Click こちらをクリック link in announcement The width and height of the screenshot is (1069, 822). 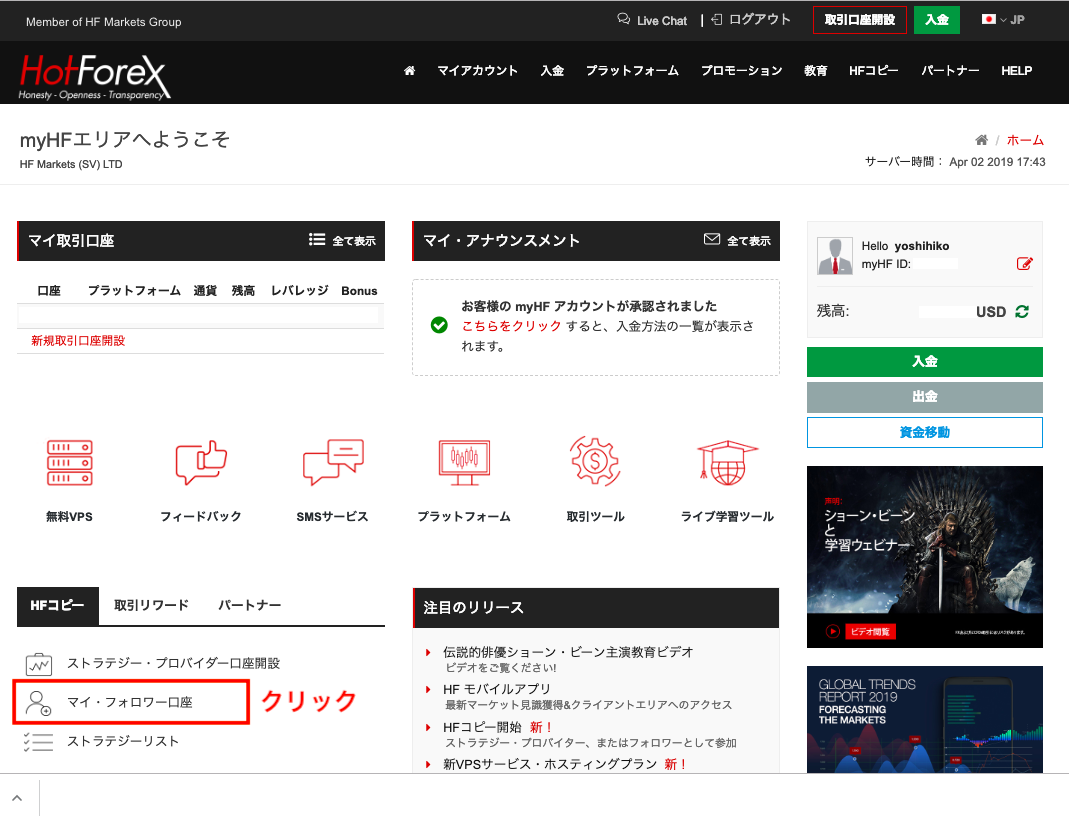511,326
